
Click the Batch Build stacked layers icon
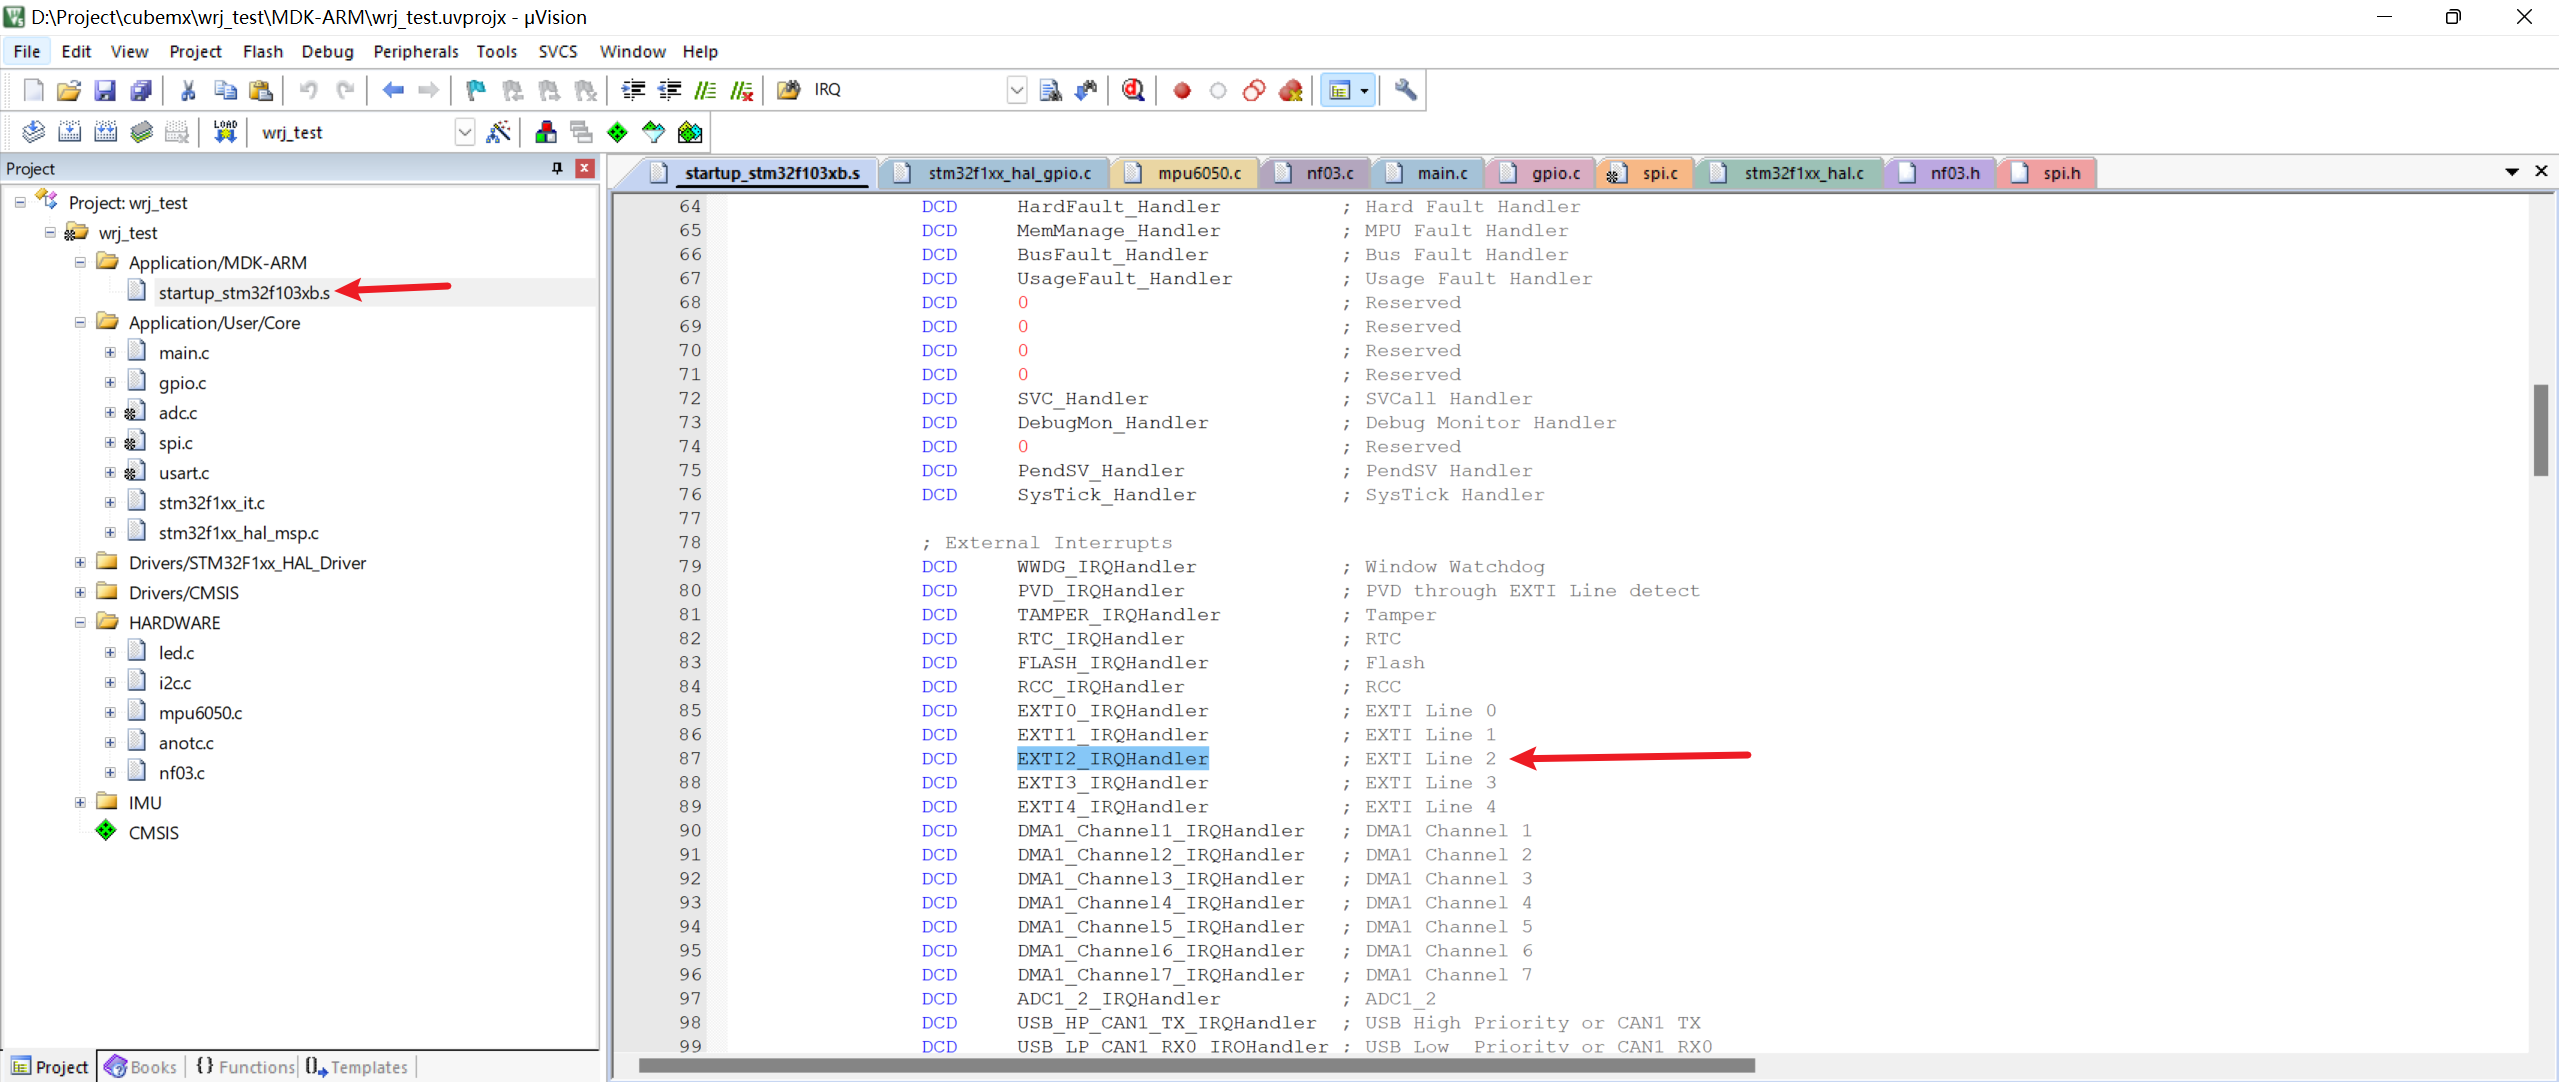(x=141, y=132)
